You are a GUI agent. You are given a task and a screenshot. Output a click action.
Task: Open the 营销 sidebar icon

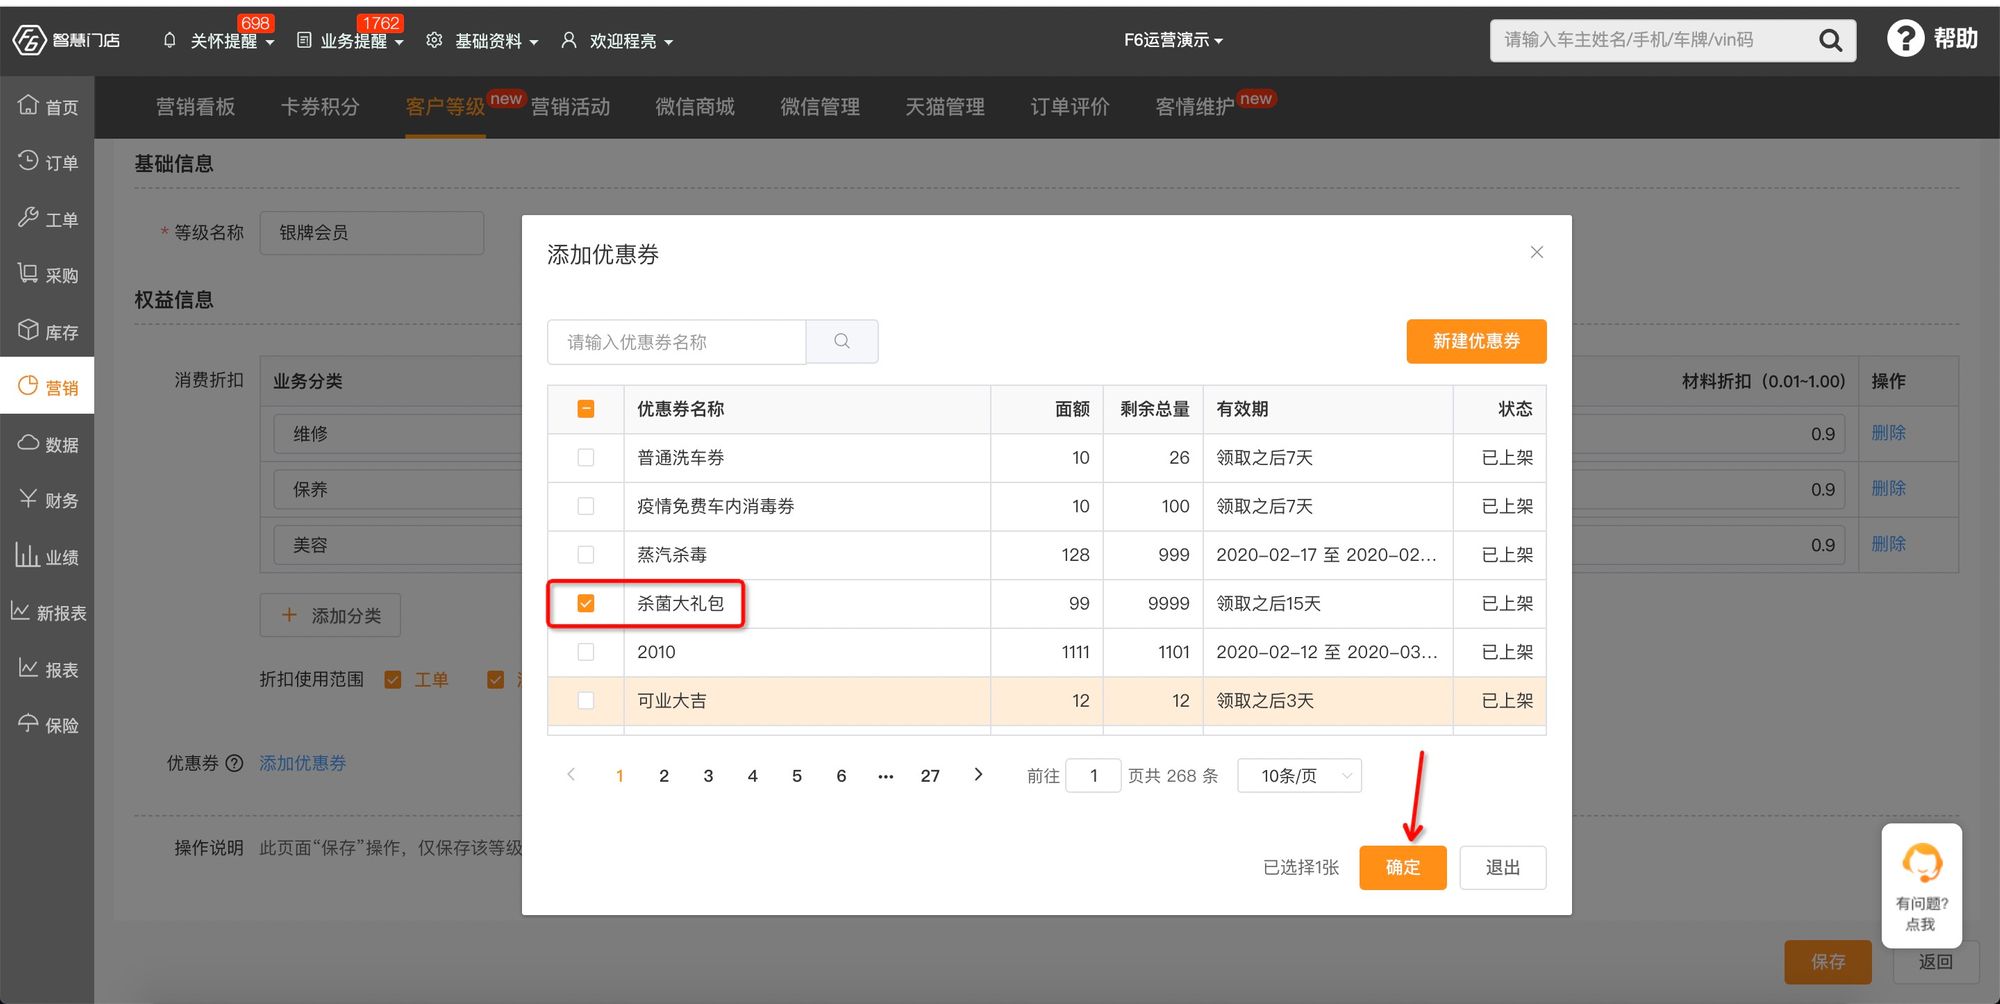28,386
